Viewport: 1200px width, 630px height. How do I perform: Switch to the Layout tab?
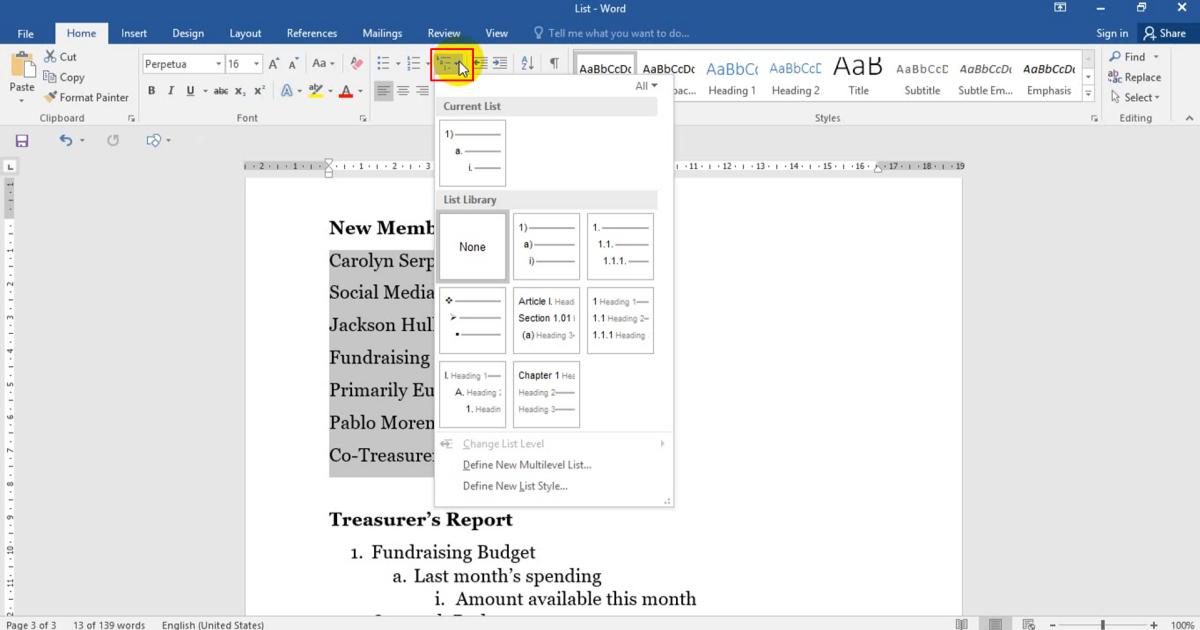point(245,33)
